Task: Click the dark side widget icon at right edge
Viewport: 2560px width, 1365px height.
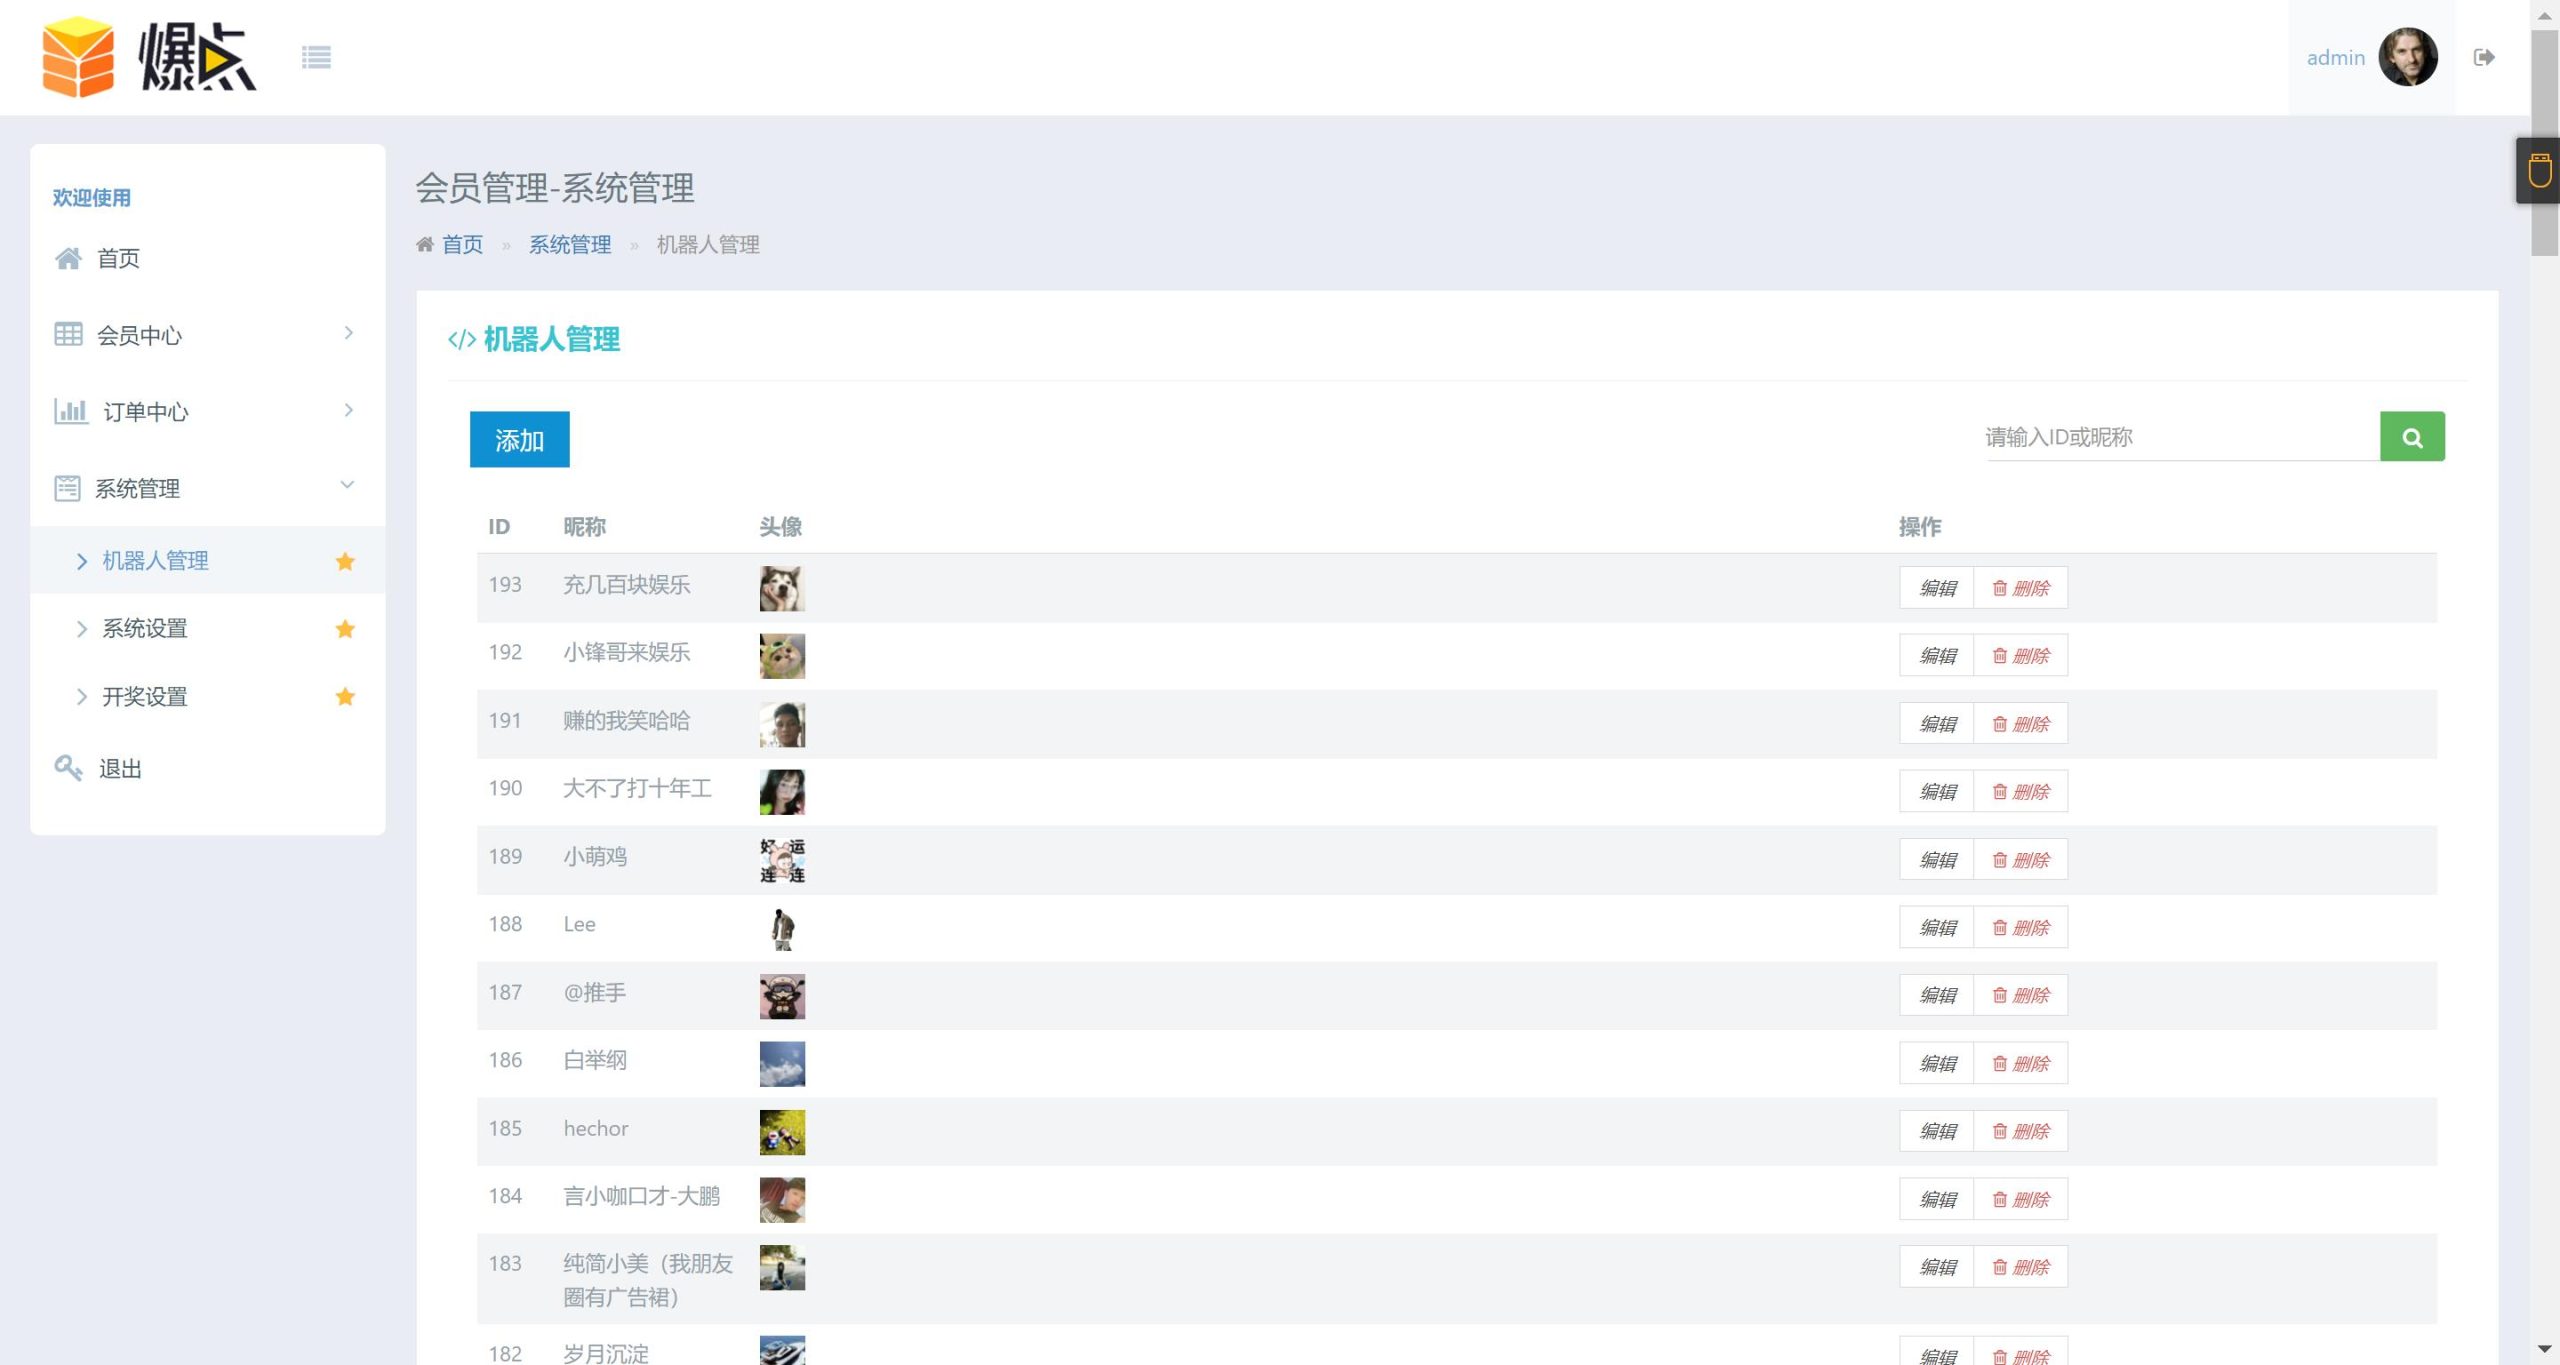Action: coord(2538,170)
